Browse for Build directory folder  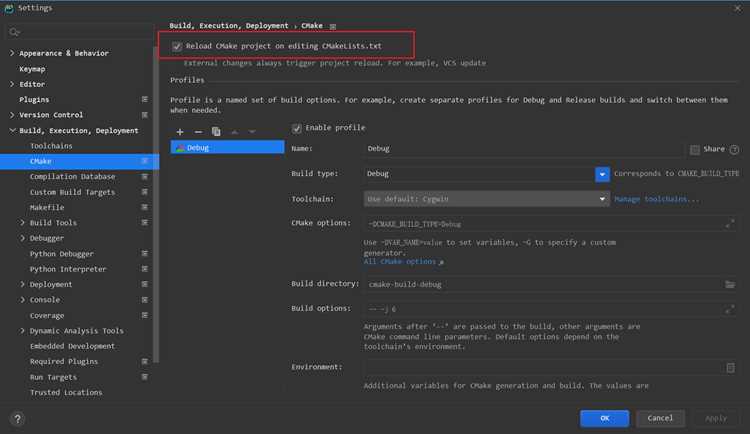pyautogui.click(x=730, y=284)
